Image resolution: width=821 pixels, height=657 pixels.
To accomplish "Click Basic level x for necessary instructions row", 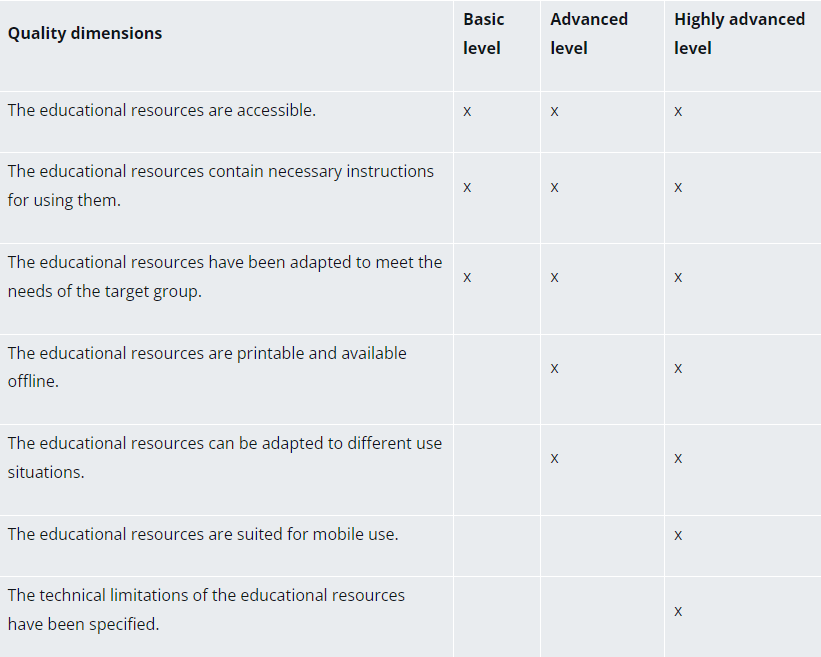I will pos(467,187).
